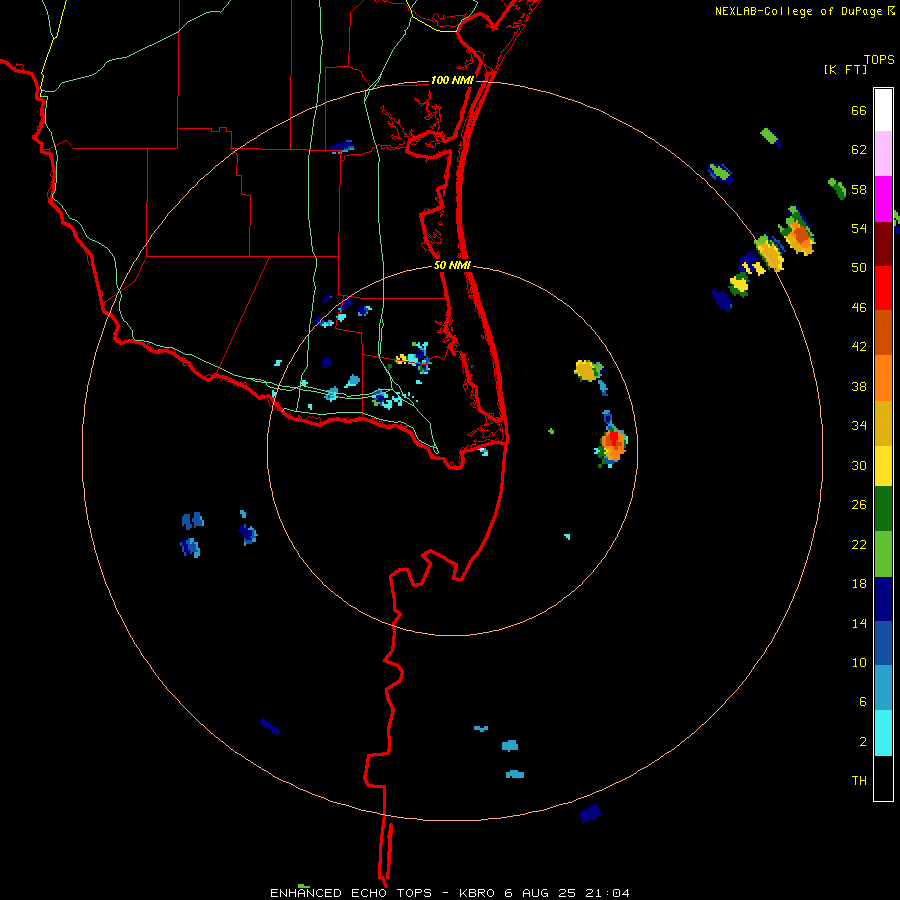Select the magenta legend swatch

pyautogui.click(x=883, y=199)
